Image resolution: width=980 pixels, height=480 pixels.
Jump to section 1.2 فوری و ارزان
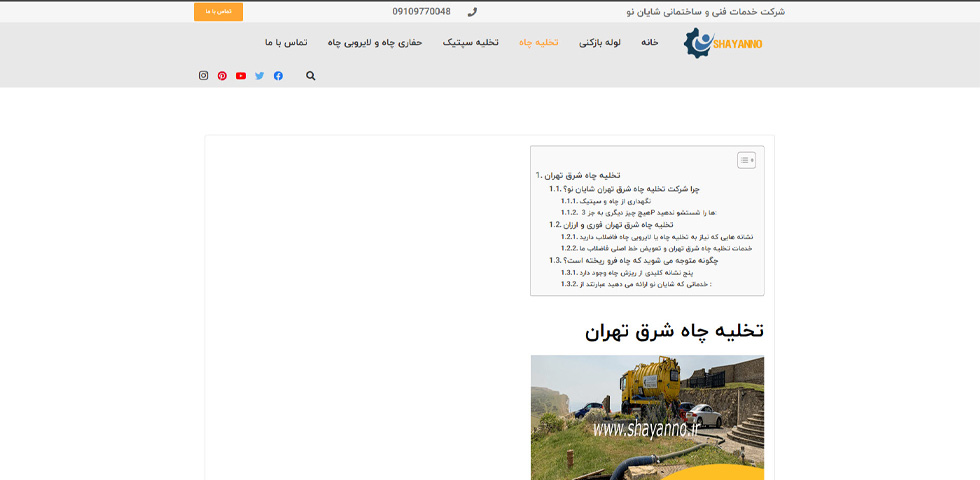coord(611,224)
